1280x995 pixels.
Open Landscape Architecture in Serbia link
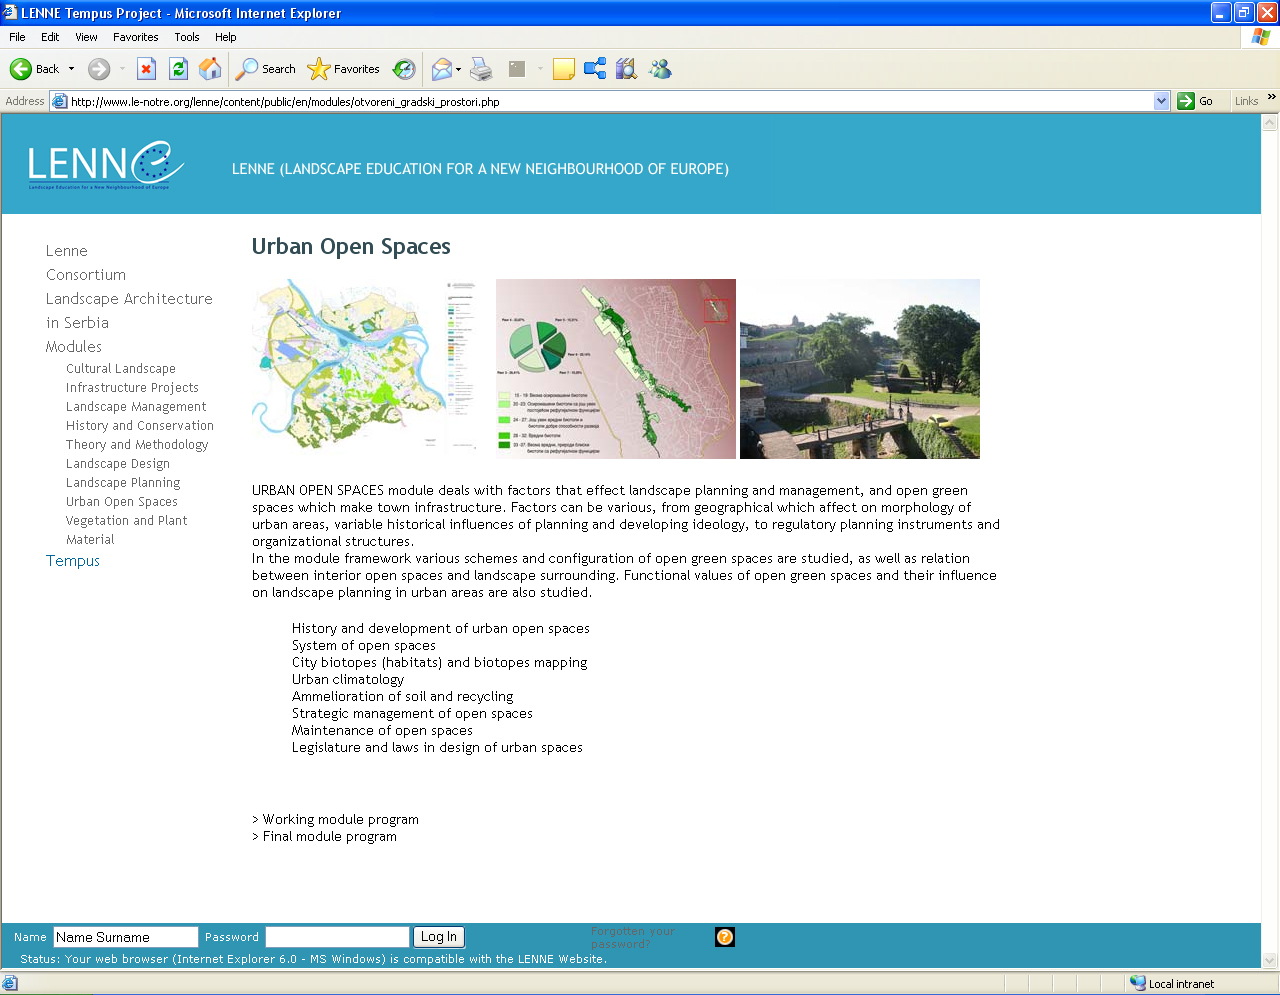(129, 311)
